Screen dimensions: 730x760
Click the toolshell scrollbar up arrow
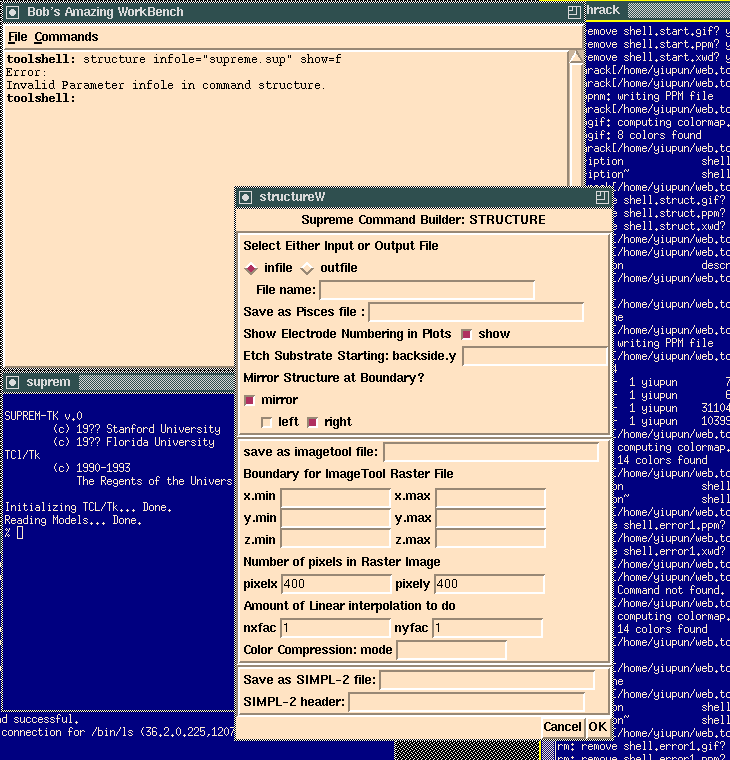tap(575, 58)
